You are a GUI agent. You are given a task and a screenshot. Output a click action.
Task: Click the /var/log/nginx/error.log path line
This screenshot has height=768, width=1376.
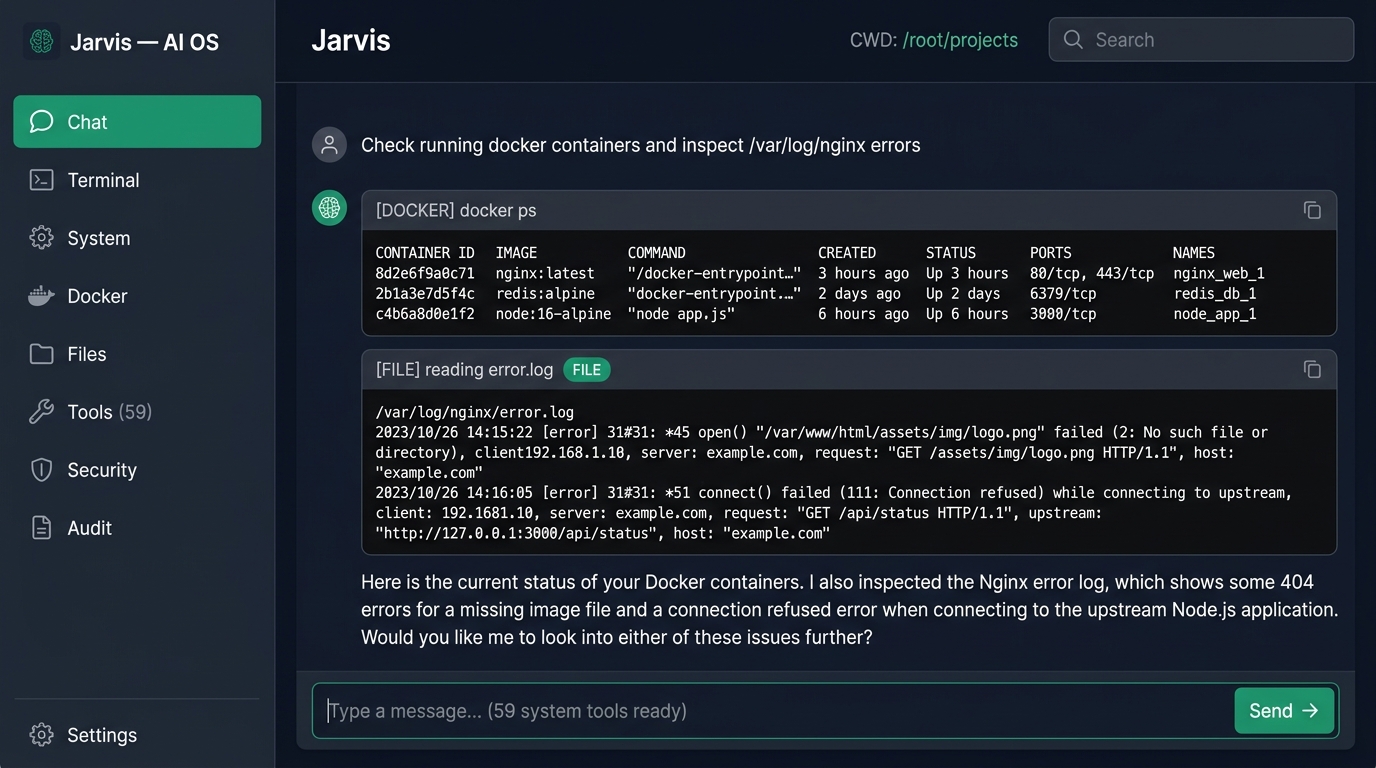tap(474, 412)
